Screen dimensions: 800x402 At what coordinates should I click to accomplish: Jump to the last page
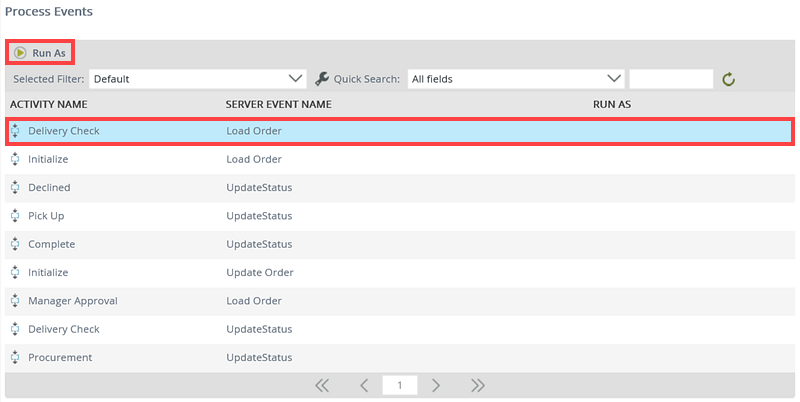tap(478, 385)
